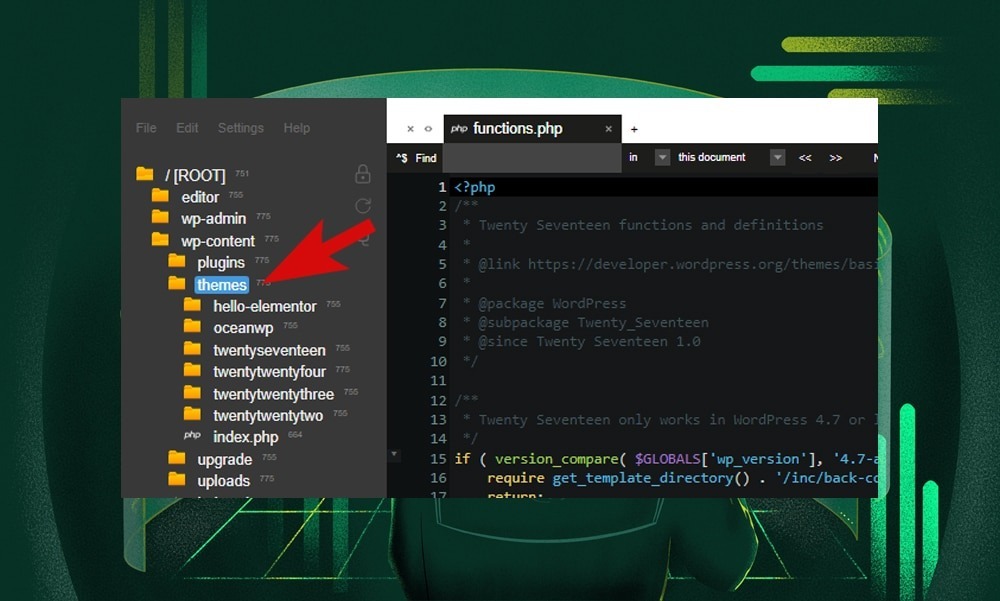1000x601 pixels.
Task: Click inside the find search input field
Action: (530, 157)
